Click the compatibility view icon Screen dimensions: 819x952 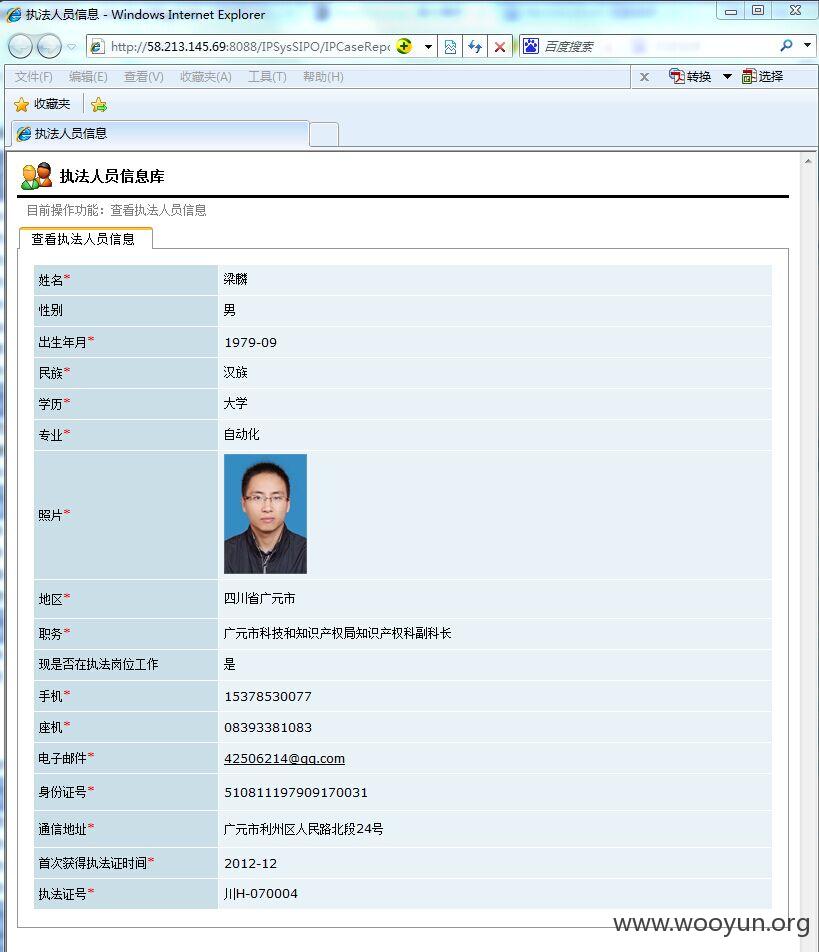(x=450, y=47)
